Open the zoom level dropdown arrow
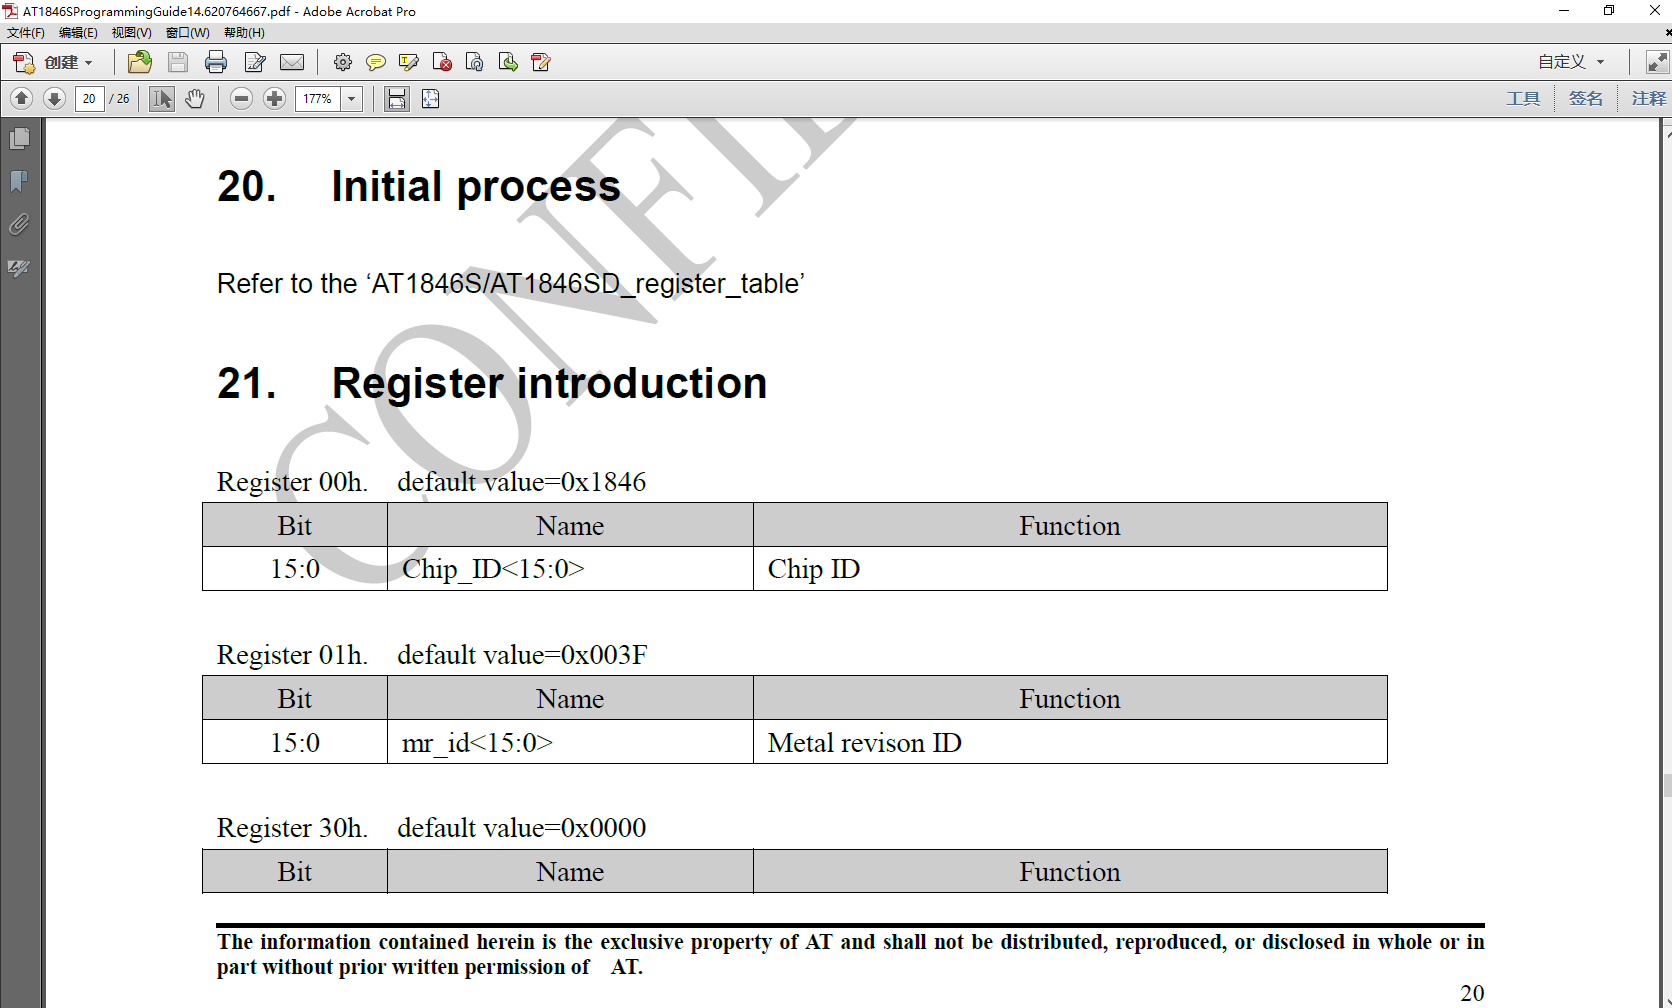Viewport: 1672px width, 1008px height. click(352, 98)
